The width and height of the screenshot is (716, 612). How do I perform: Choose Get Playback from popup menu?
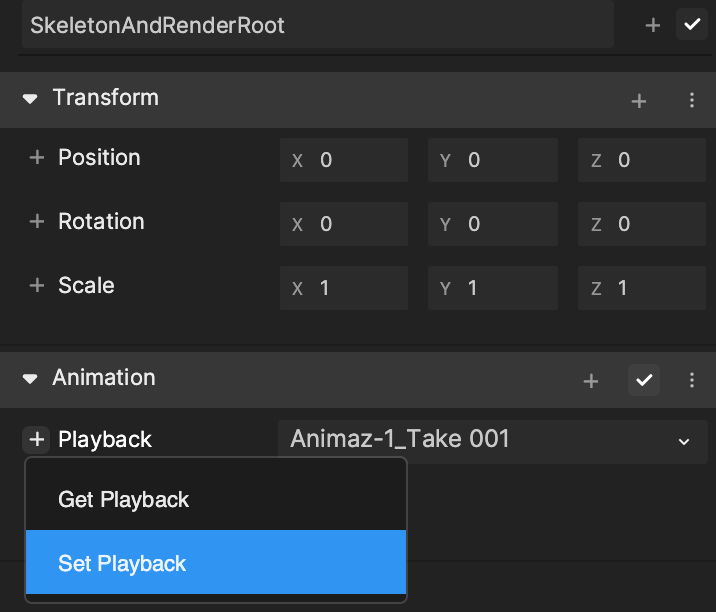tap(216, 499)
